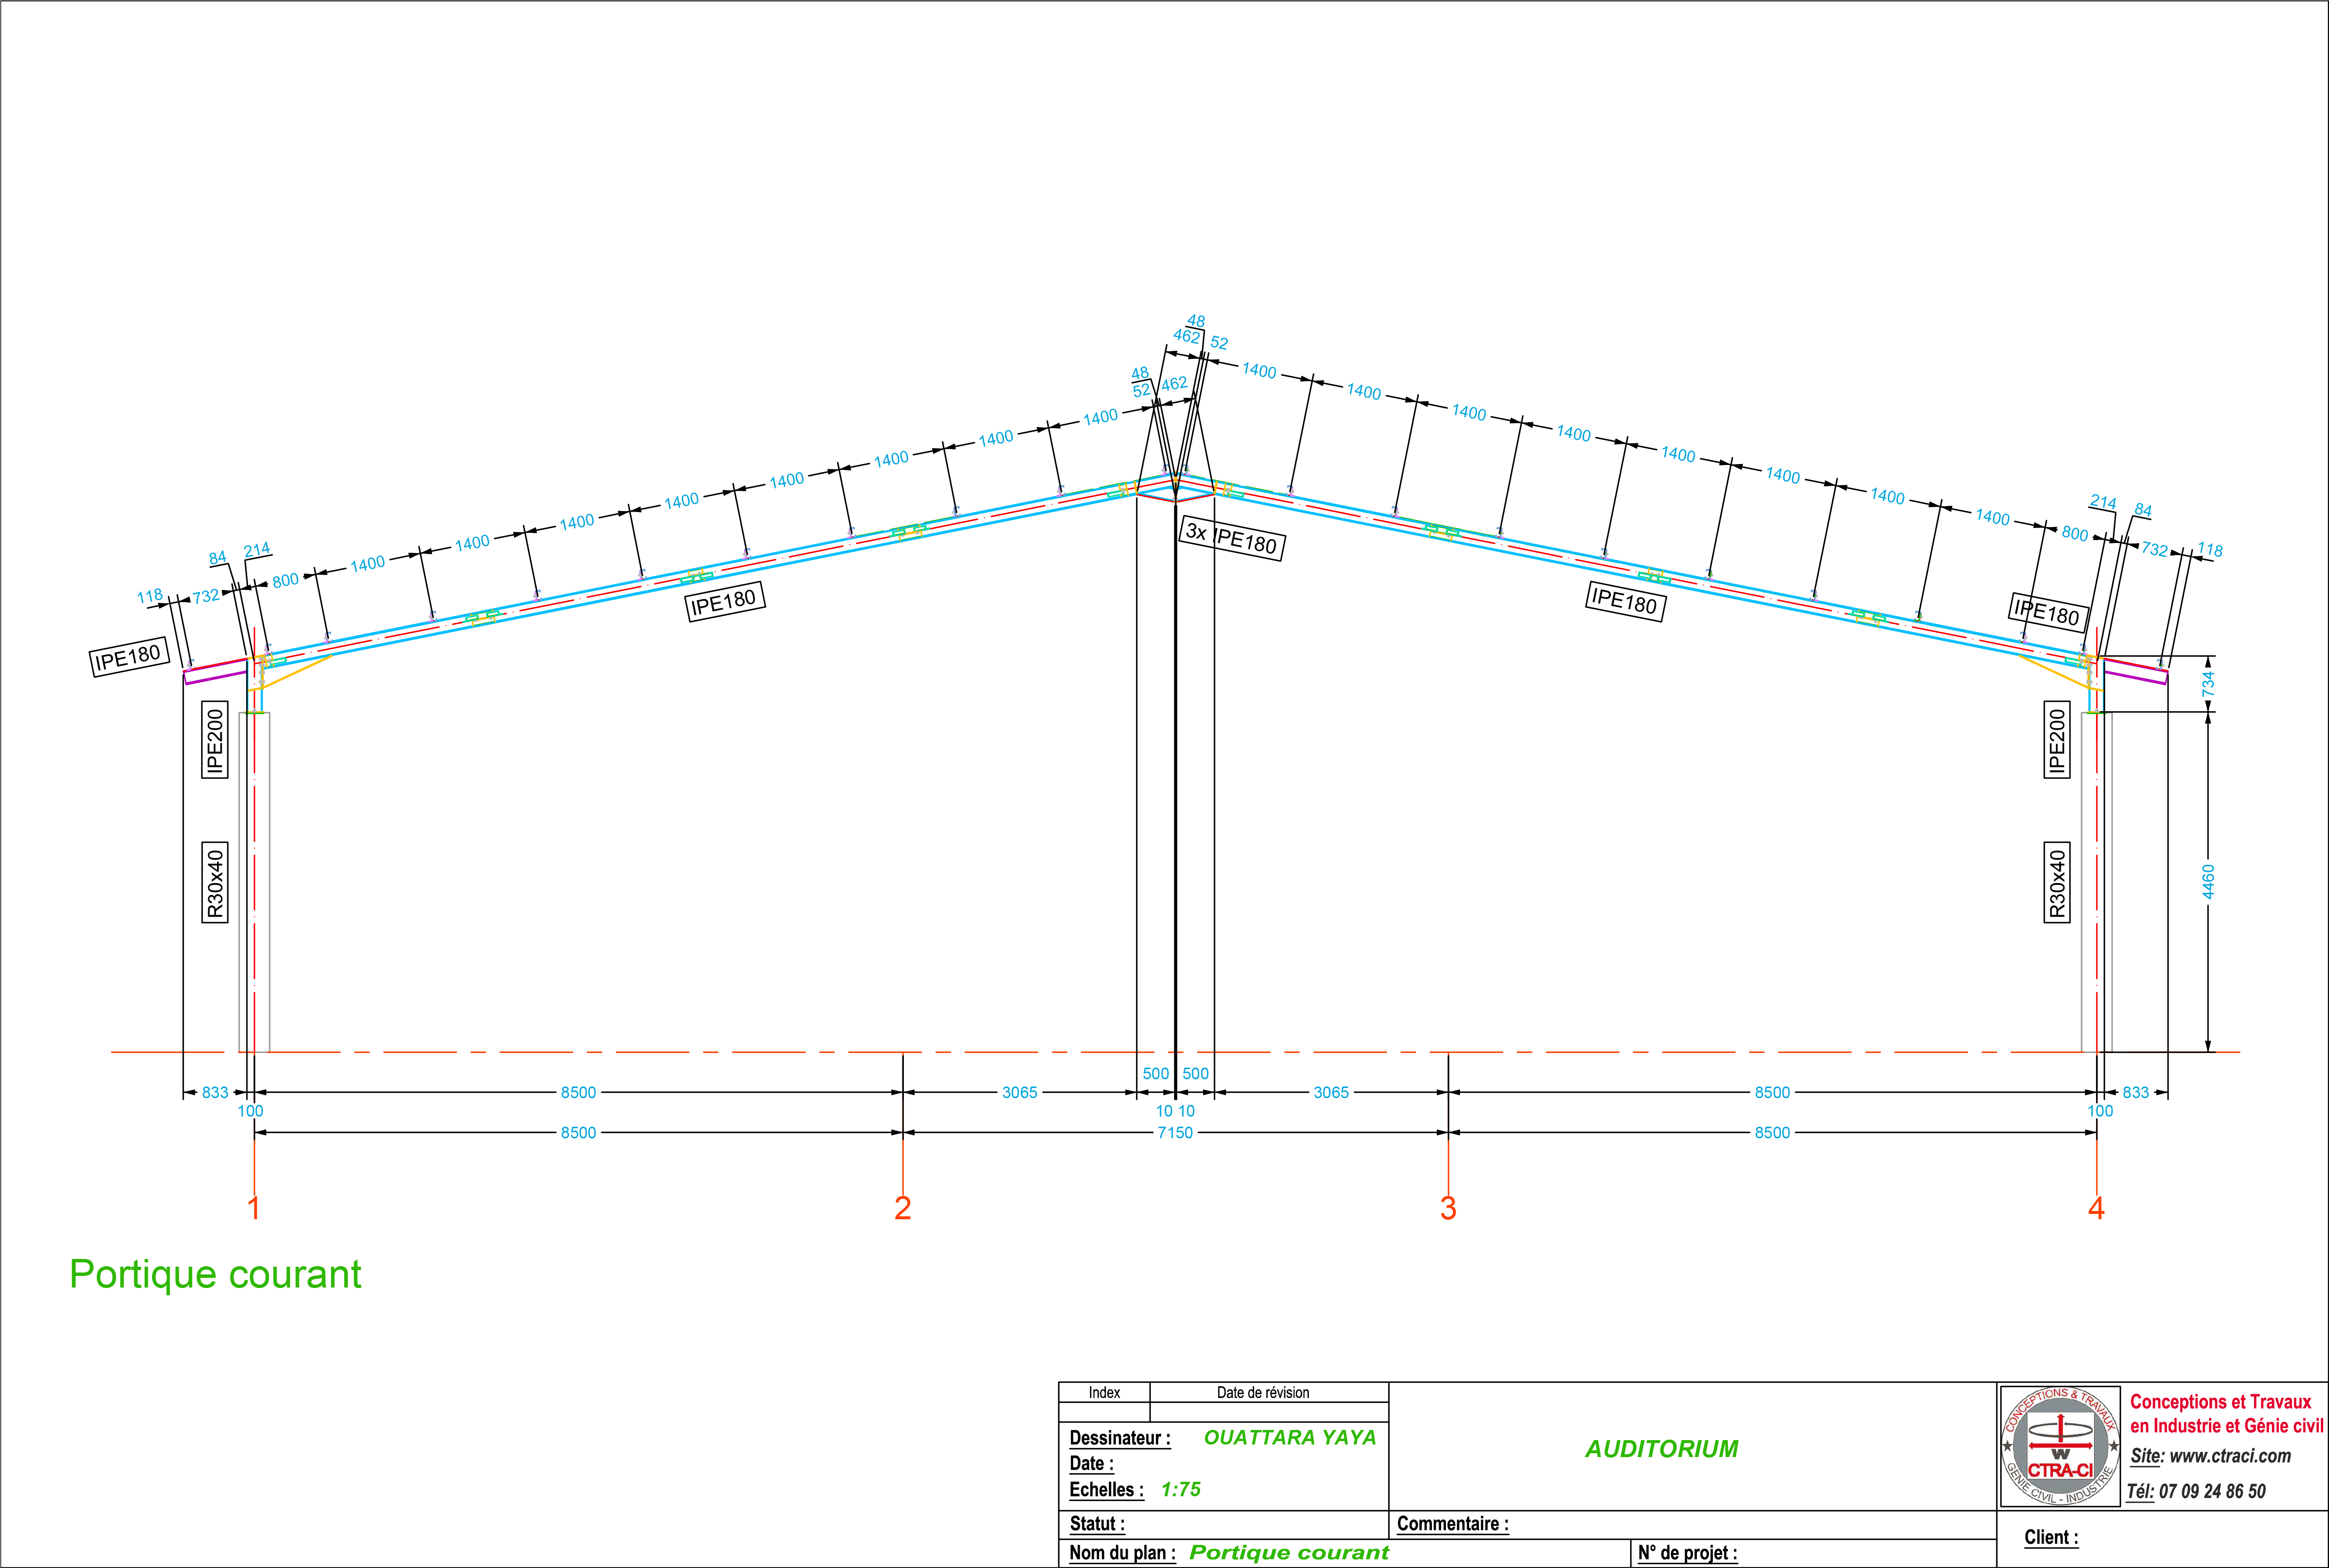
Task: Click the 'Commentaire :' field label
Action: point(1452,1524)
